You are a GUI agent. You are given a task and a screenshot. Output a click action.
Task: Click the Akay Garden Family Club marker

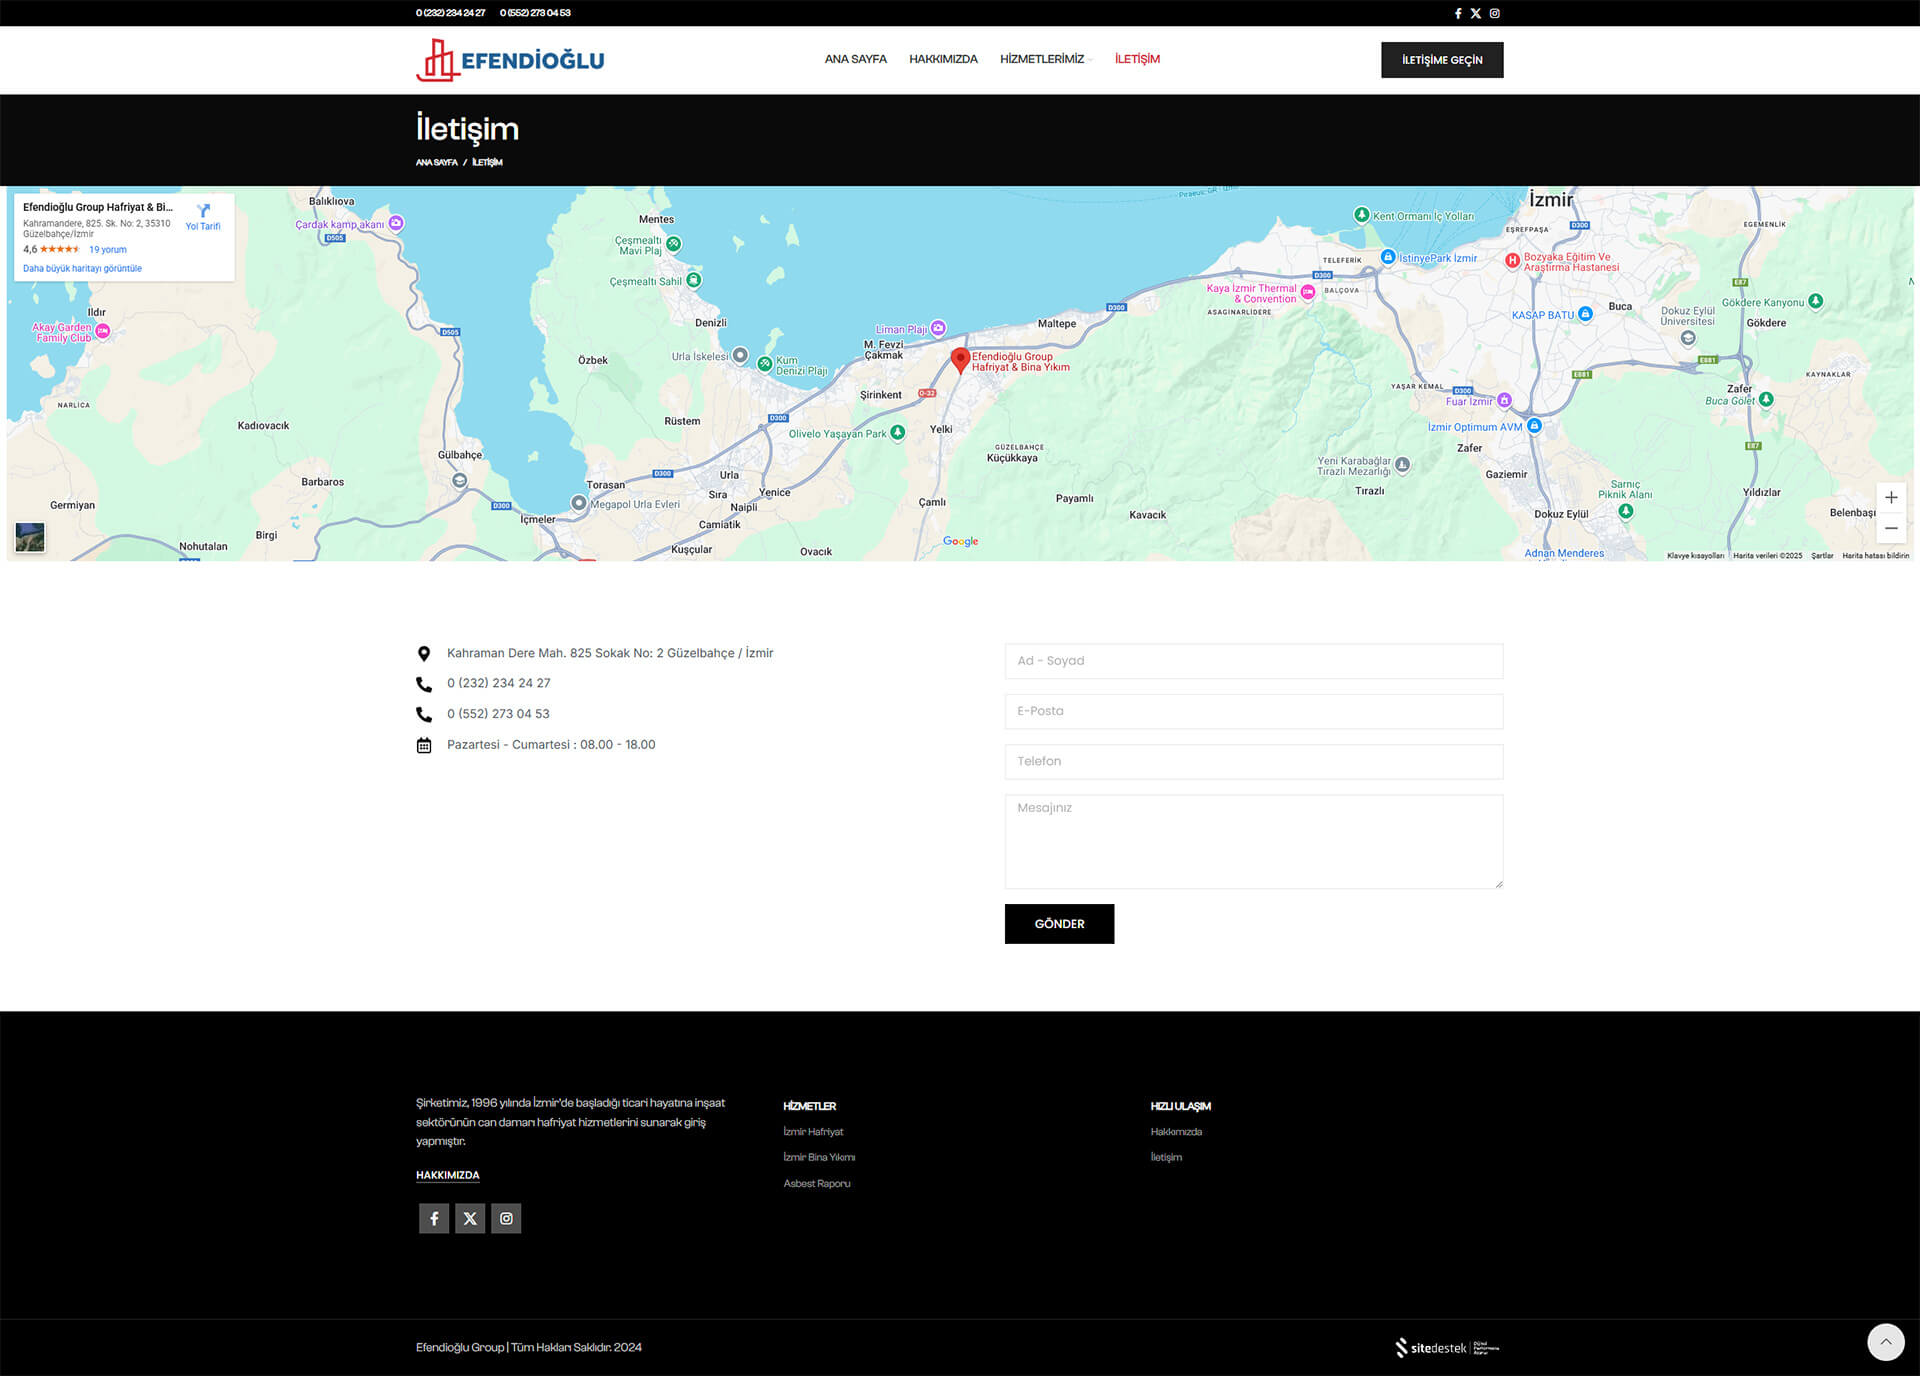point(102,331)
